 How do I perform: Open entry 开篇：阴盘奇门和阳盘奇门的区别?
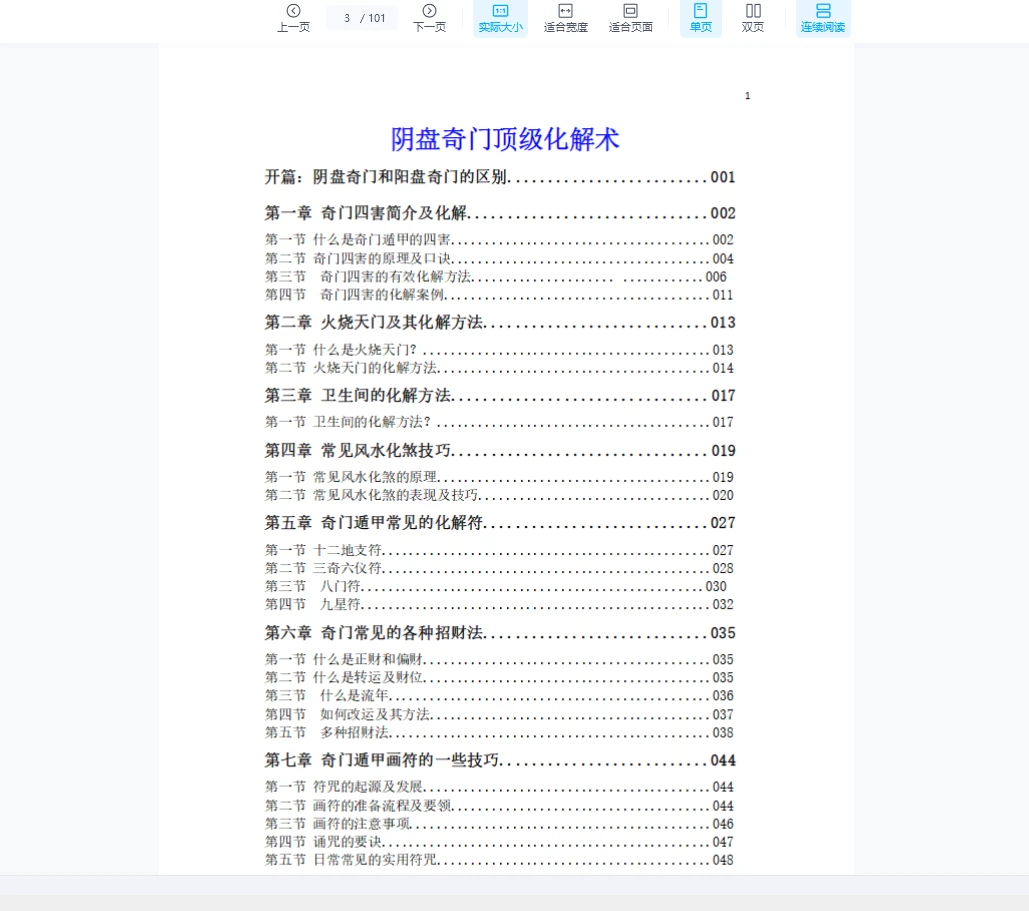tap(499, 177)
